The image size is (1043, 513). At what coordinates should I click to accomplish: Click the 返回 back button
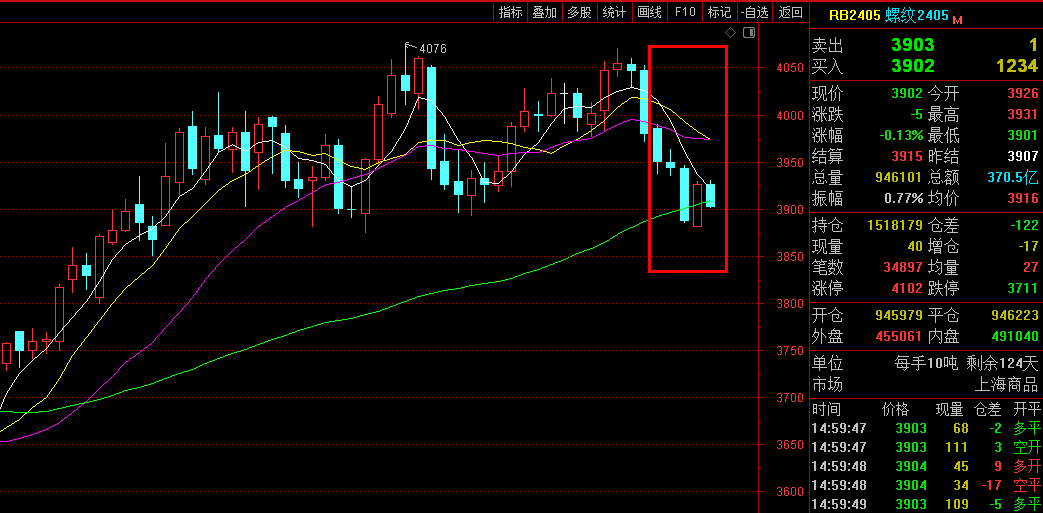(x=790, y=12)
